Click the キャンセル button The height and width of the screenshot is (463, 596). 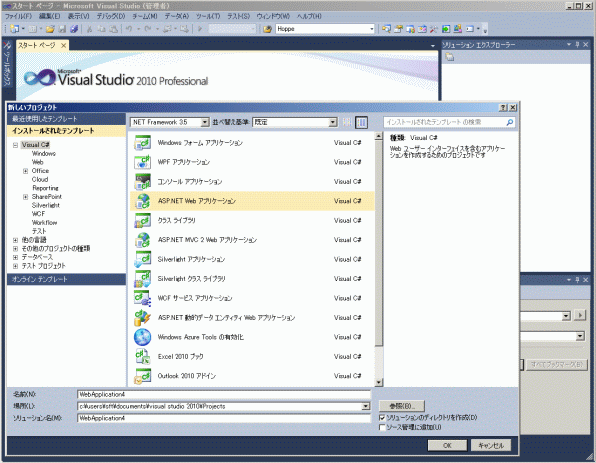[x=491, y=445]
